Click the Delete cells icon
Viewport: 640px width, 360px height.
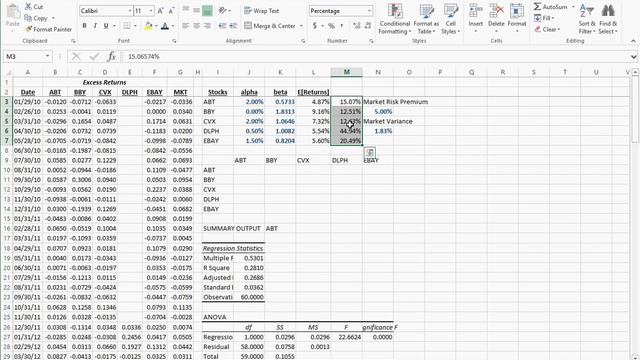click(x=496, y=11)
